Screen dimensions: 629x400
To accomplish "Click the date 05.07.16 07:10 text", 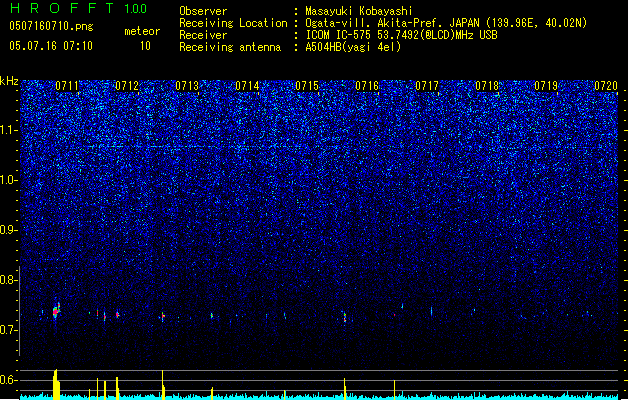I will coord(51,46).
